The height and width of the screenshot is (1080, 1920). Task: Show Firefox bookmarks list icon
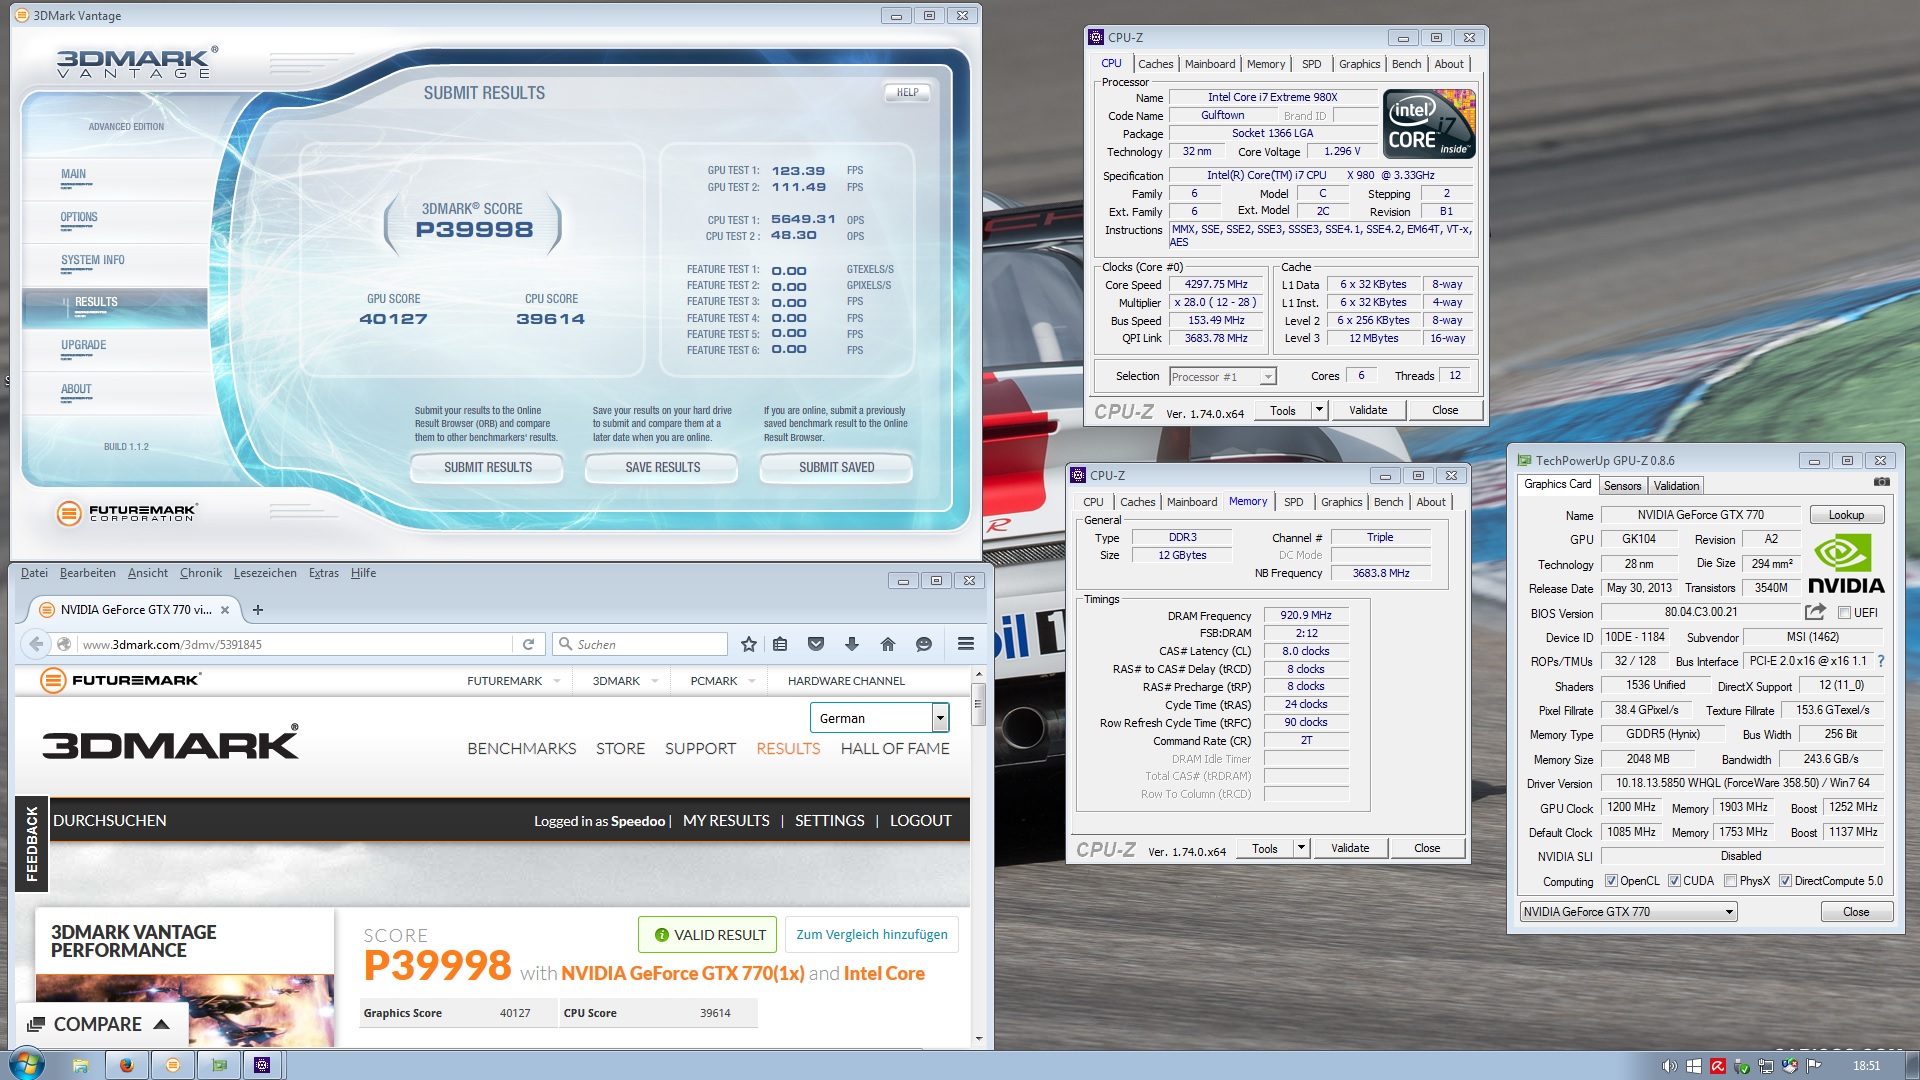pyautogui.click(x=780, y=644)
